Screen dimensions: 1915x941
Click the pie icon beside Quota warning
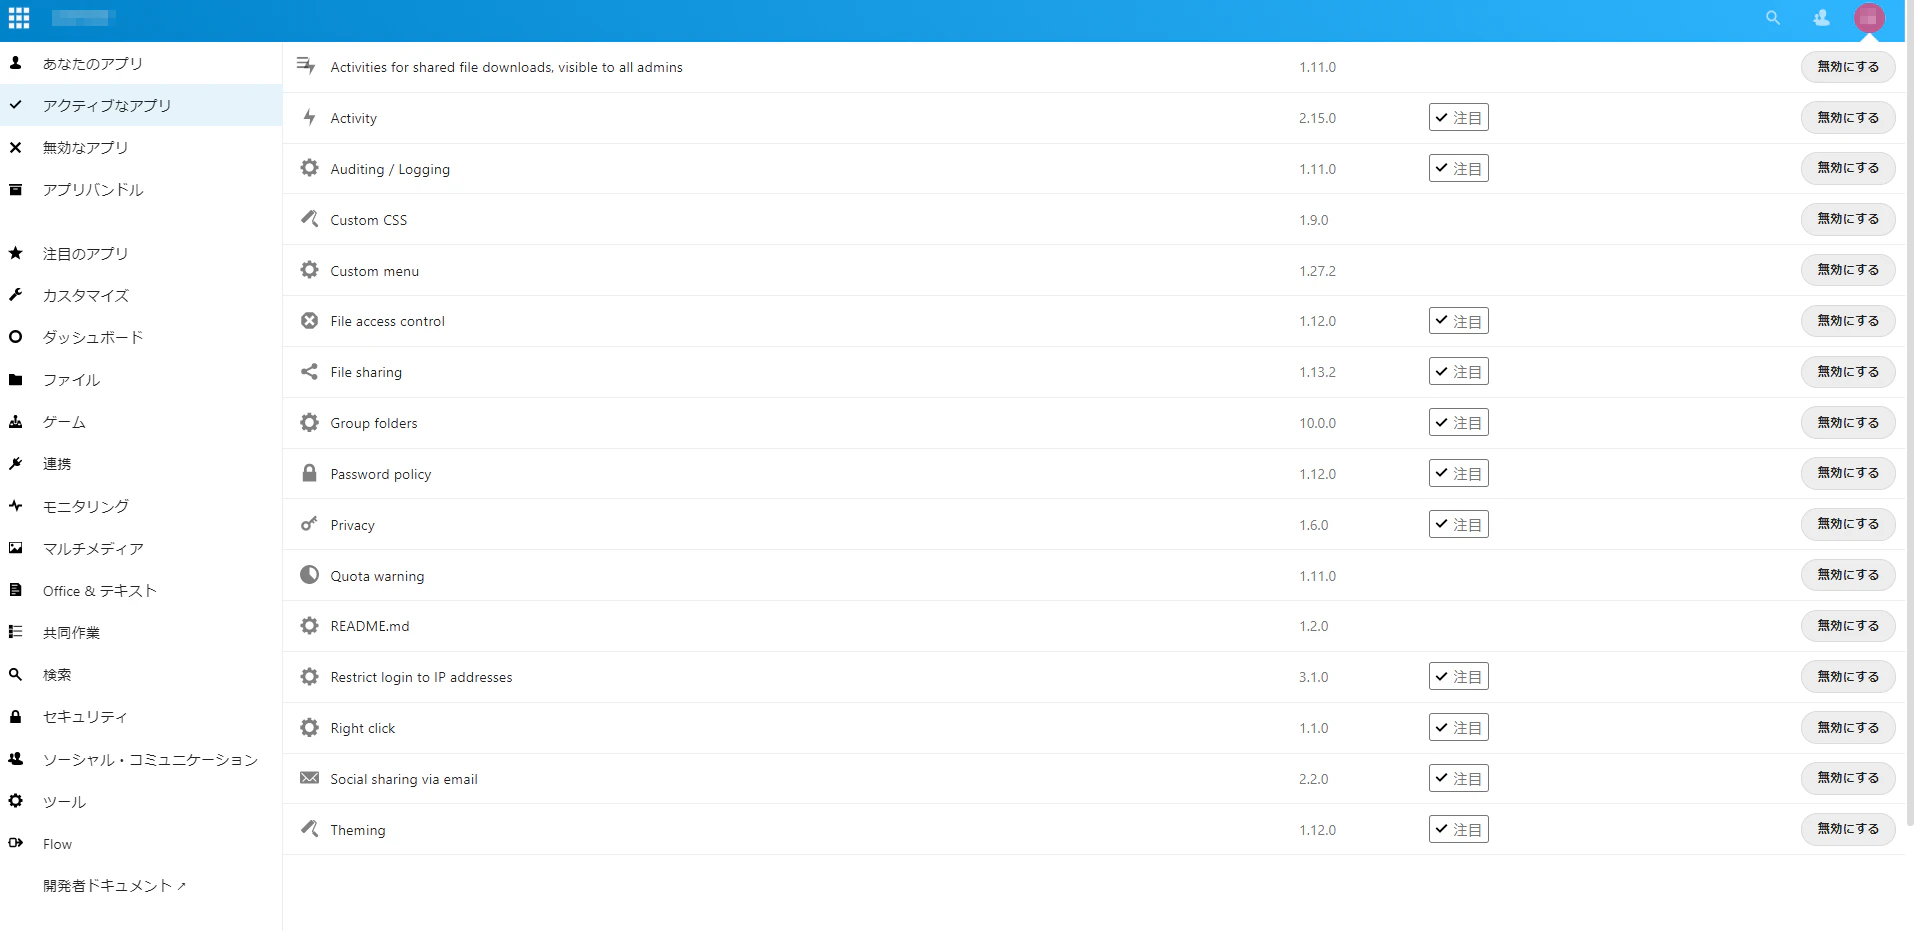pos(310,575)
